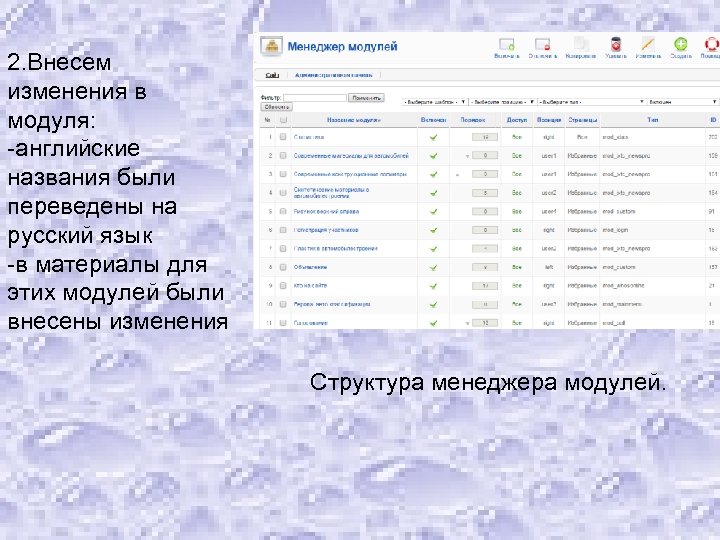Click the green enabled checkmark in row 7

[x=433, y=249]
